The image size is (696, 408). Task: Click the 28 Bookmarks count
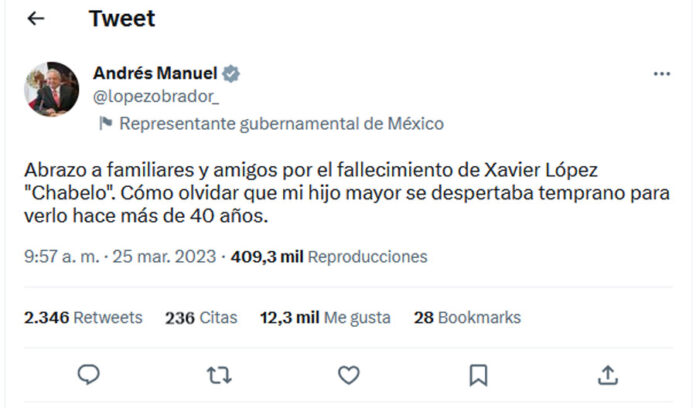467,317
